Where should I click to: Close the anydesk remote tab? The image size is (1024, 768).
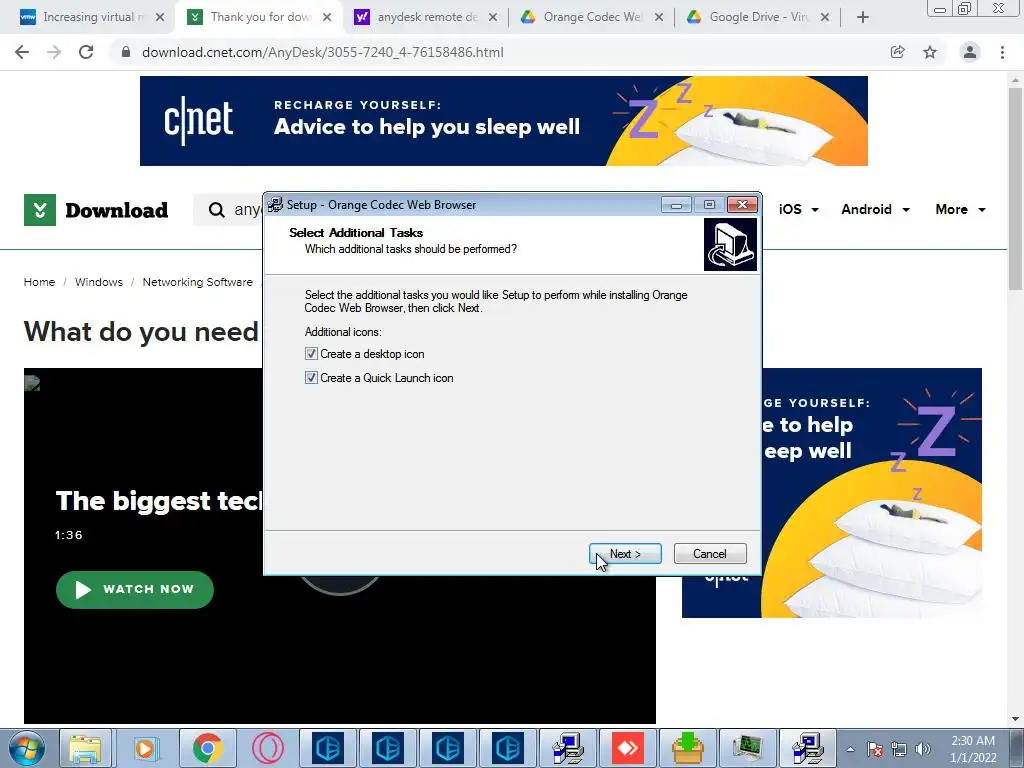(493, 17)
